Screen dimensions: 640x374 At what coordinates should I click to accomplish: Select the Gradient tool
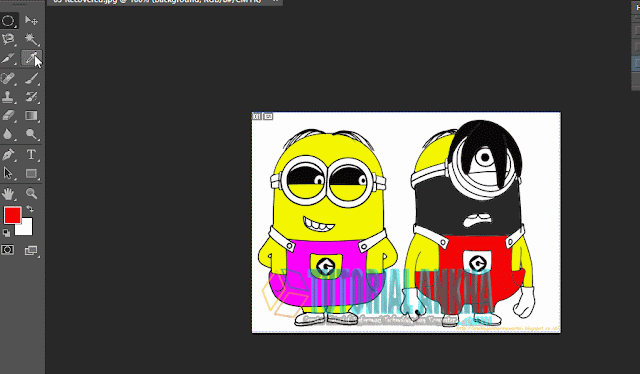coord(31,116)
